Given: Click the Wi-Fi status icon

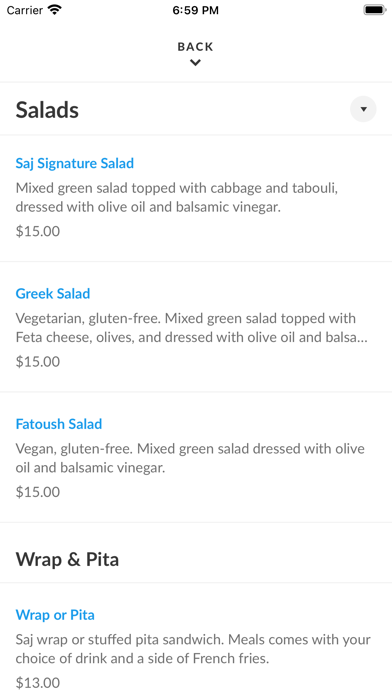Looking at the screenshot, I should (x=55, y=10).
